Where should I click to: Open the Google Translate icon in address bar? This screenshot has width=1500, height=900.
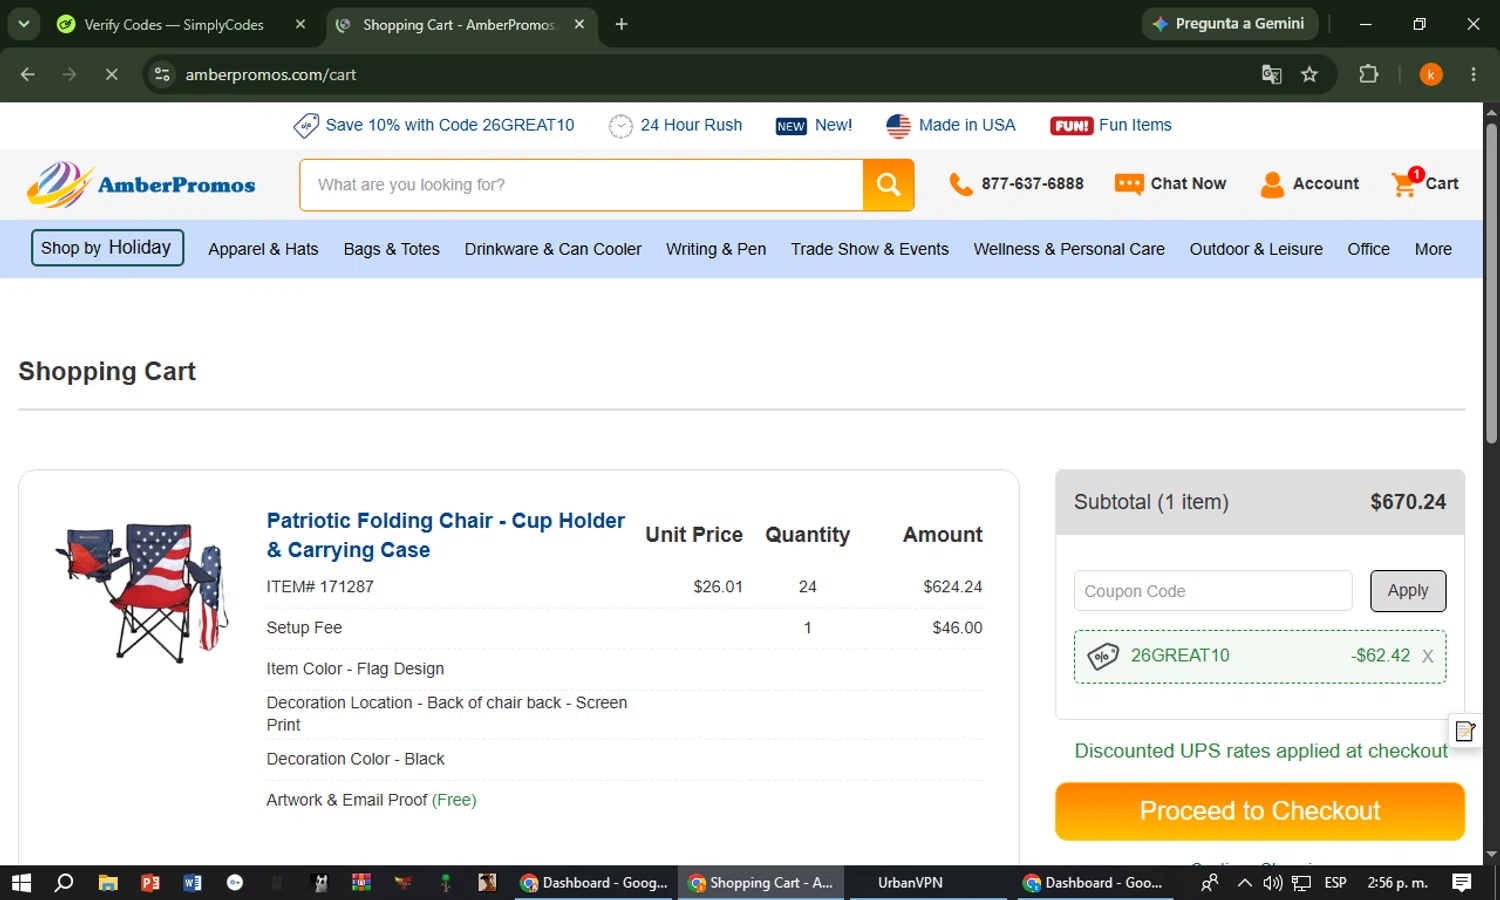coord(1271,74)
